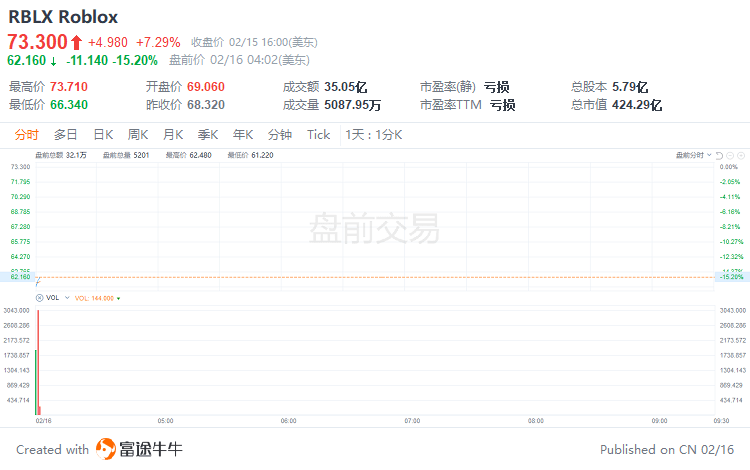
Task: Click the 62.160 price marker on axis
Action: (x=20, y=276)
